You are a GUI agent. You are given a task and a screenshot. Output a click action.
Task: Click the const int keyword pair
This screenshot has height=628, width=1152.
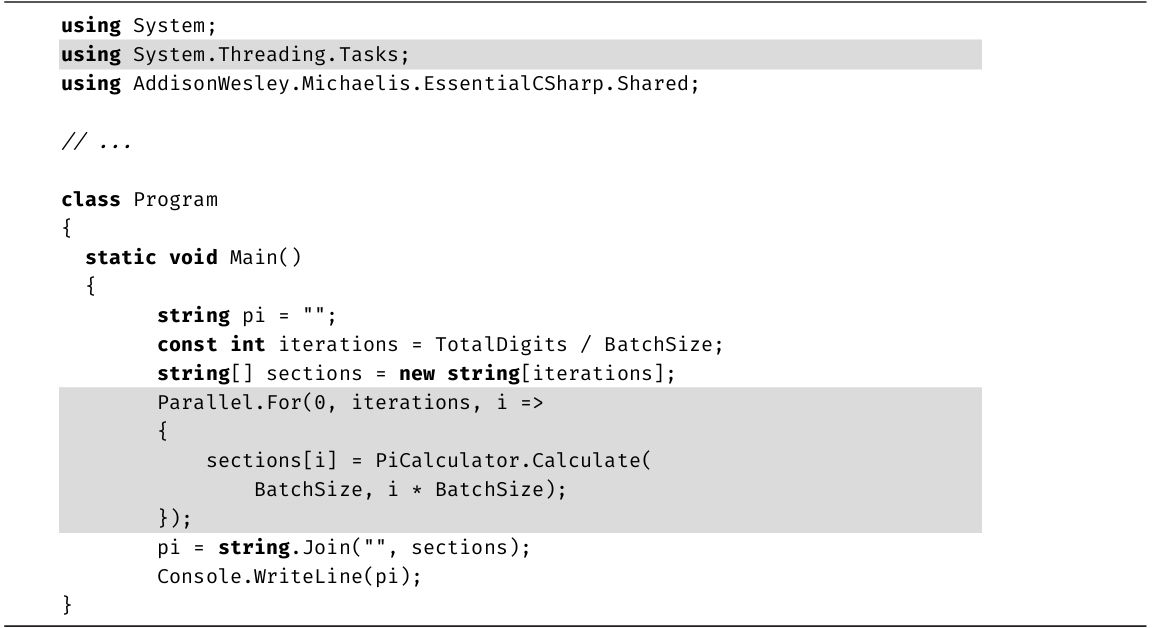click(x=211, y=344)
